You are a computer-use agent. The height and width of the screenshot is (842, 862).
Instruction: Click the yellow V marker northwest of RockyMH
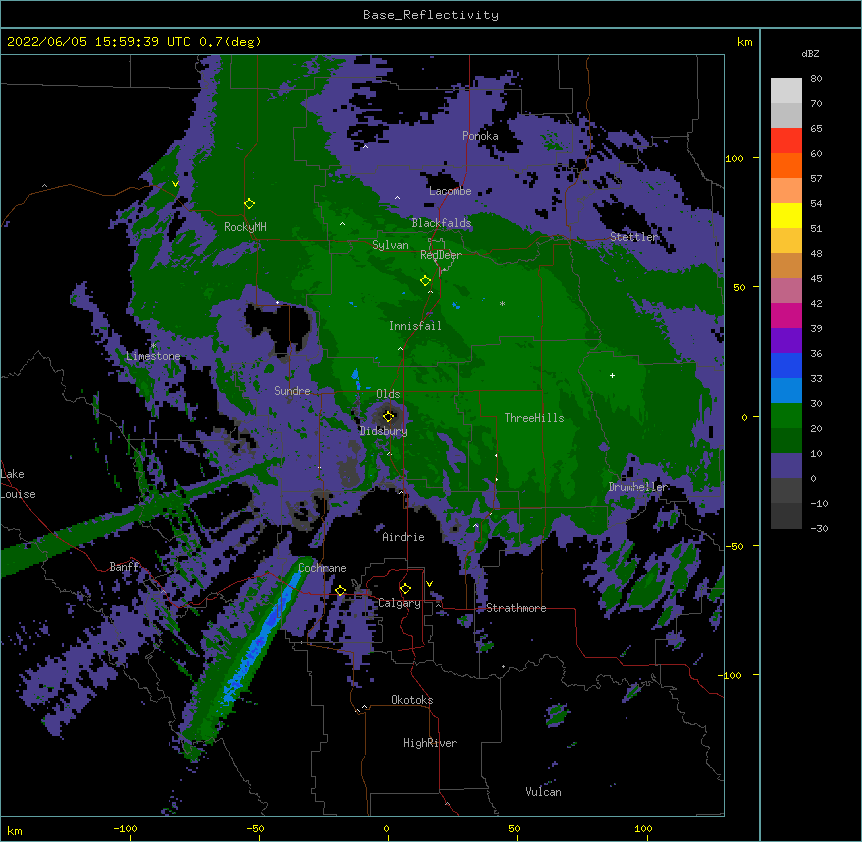point(175,184)
